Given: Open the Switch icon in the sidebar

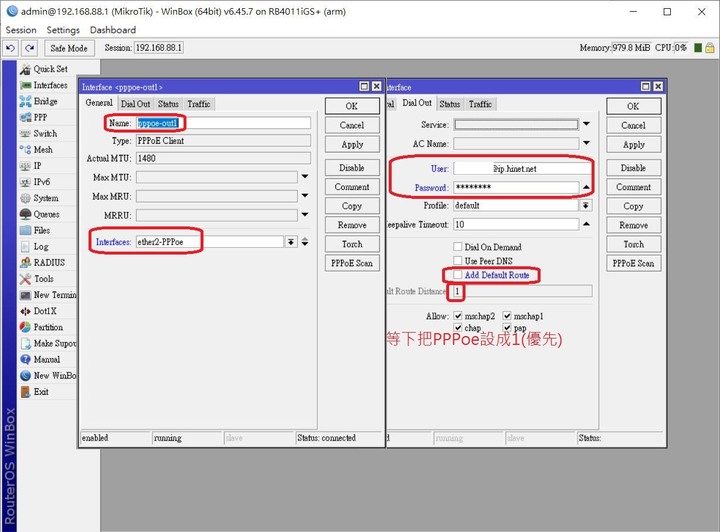Looking at the screenshot, I should (x=25, y=134).
